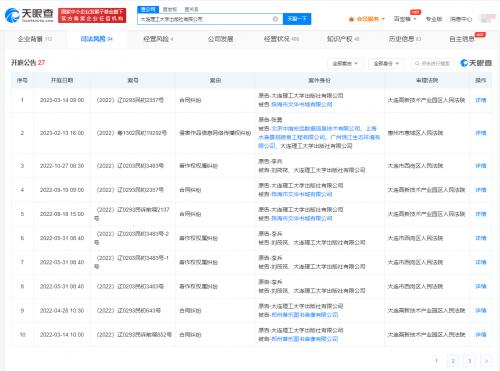Open the 全部案由 filter dropdown
Viewport: 500px width, 371px height.
coord(345,63)
